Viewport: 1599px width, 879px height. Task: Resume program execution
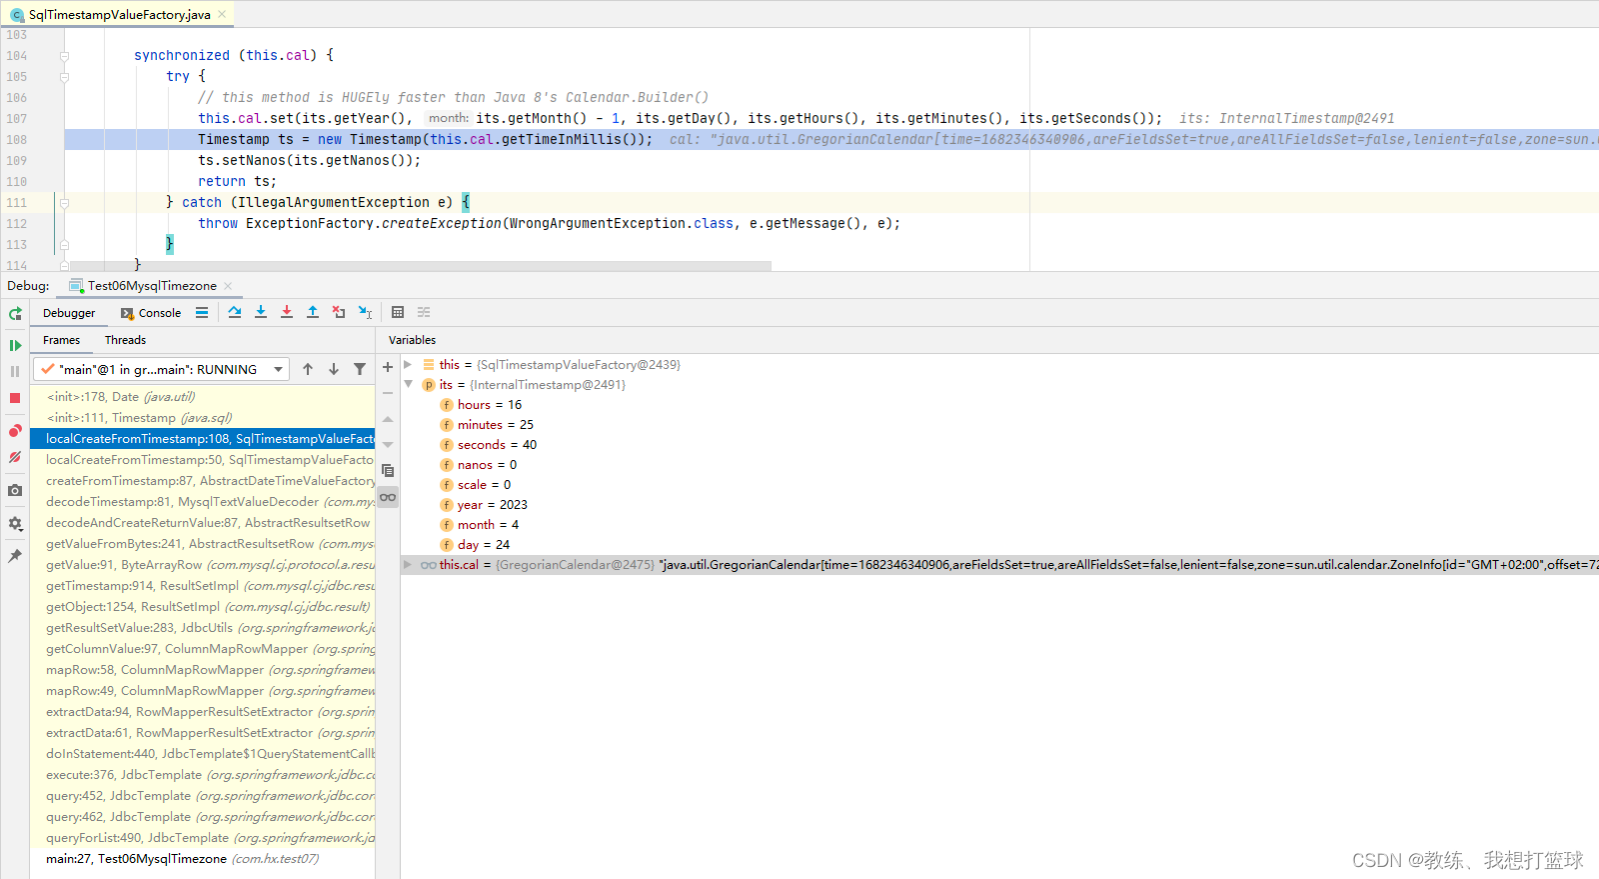click(15, 345)
